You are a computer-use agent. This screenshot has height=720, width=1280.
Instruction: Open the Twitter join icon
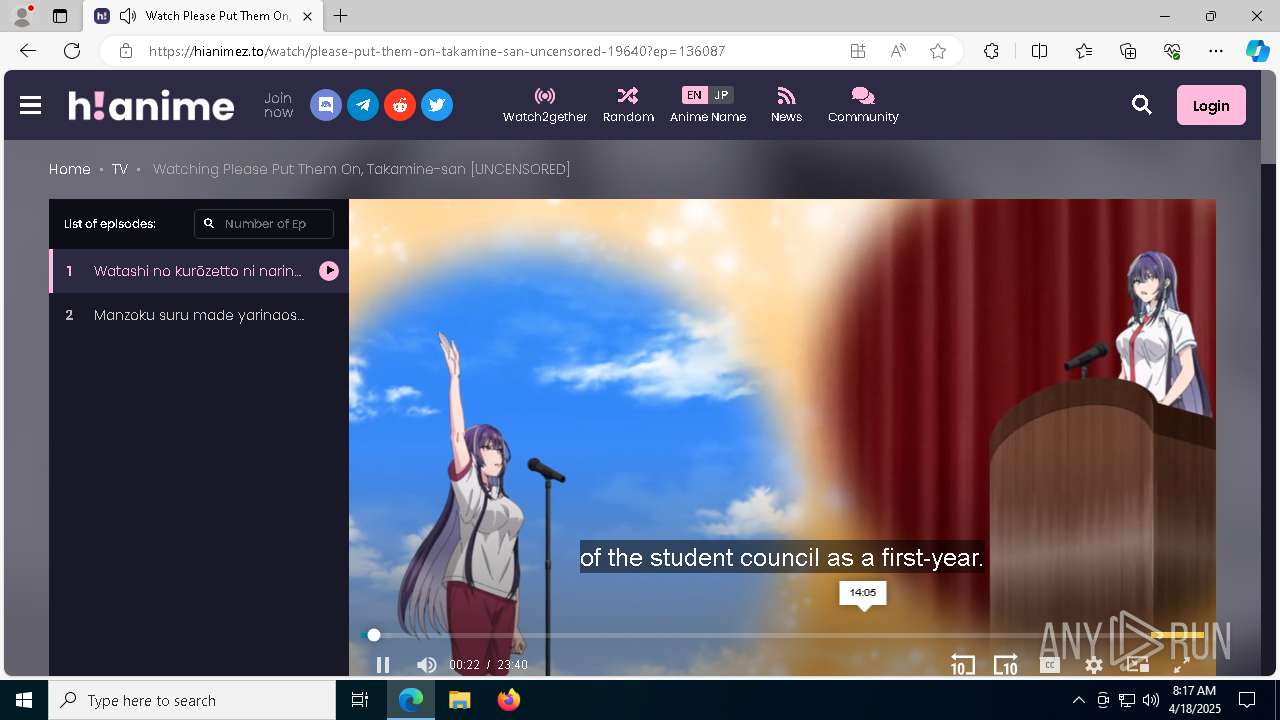[x=437, y=105]
